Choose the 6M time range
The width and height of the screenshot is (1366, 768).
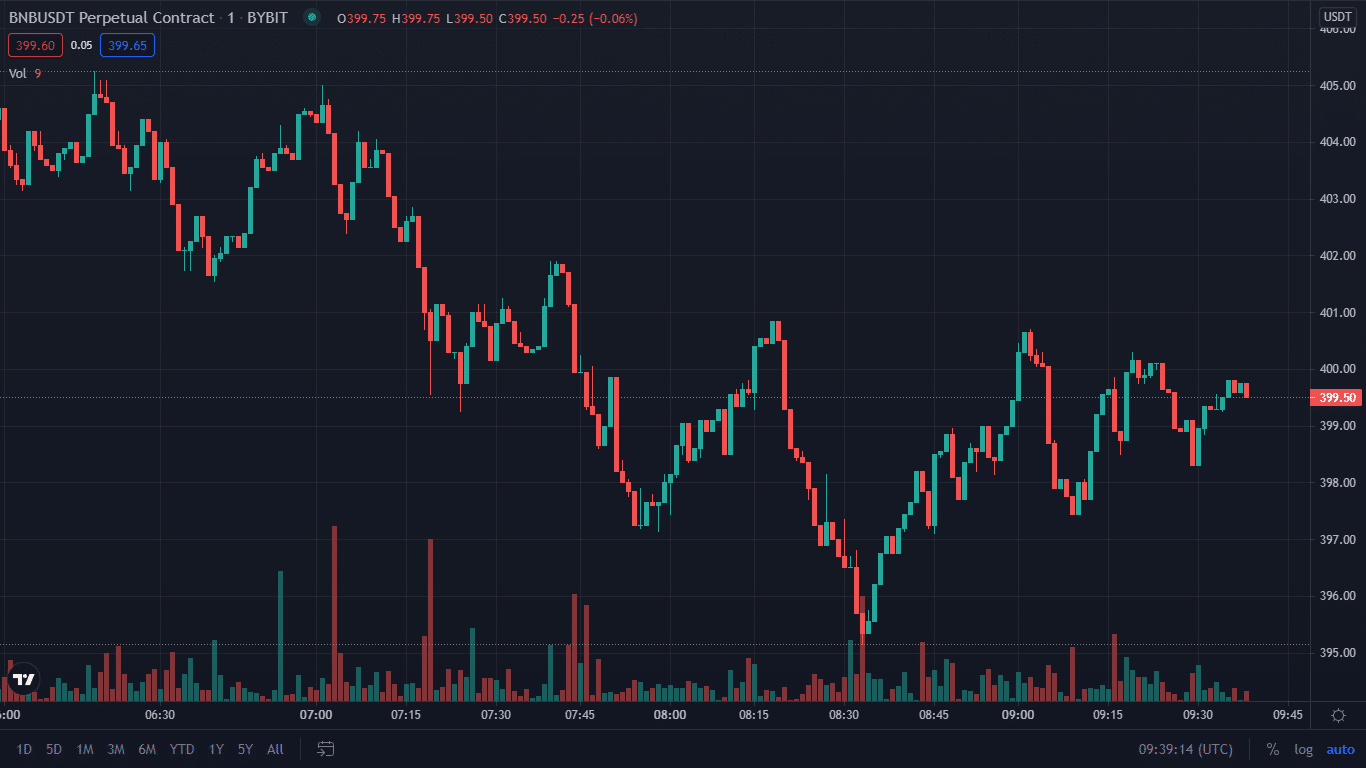pyautogui.click(x=147, y=749)
